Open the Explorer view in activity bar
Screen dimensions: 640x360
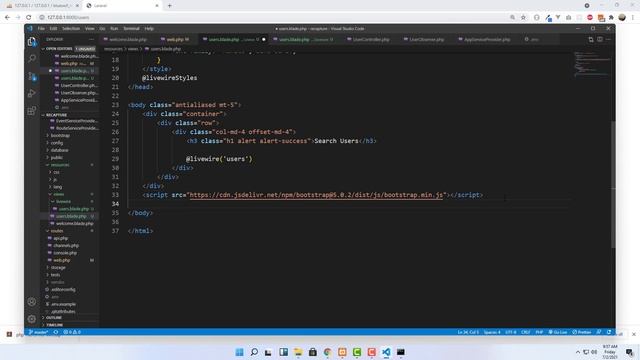(32, 42)
